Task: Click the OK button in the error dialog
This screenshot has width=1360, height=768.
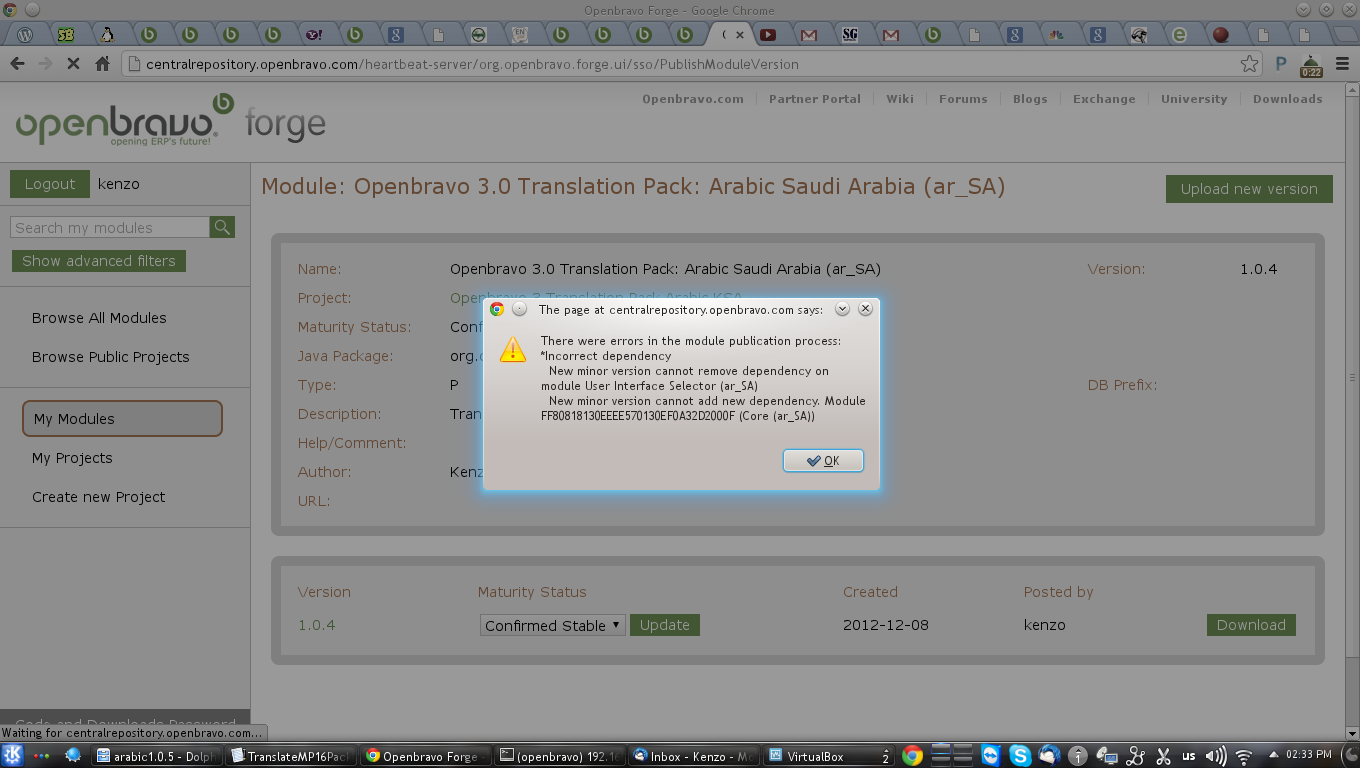Action: 823,461
